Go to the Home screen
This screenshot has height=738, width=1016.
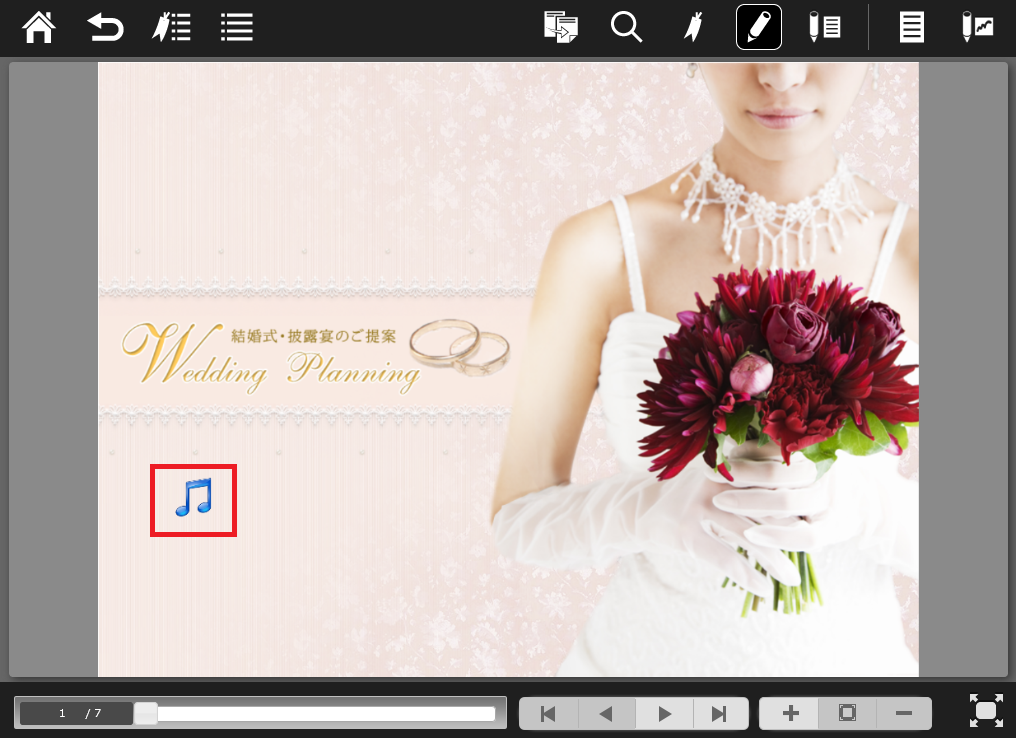point(39,27)
